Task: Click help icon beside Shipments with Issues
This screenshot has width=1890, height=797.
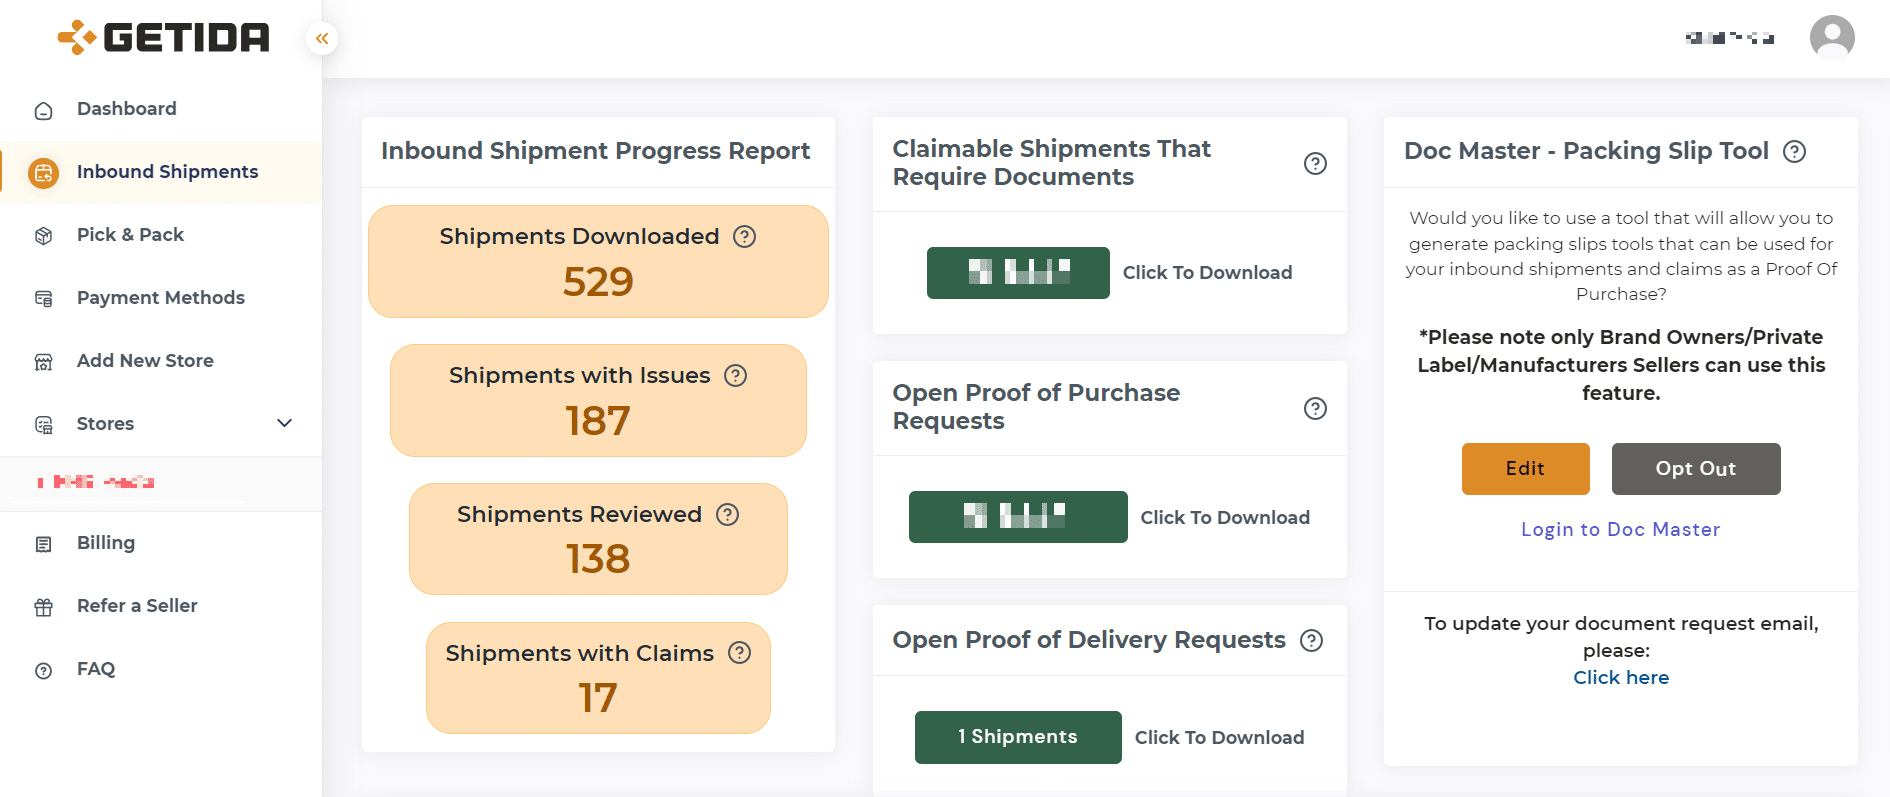Action: [x=736, y=375]
